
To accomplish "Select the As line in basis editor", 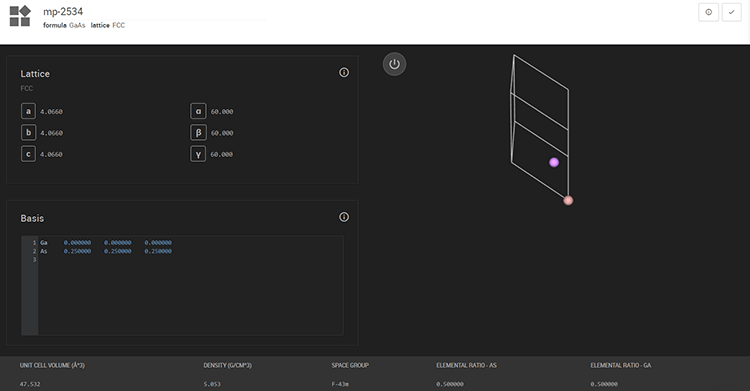I will coord(190,251).
